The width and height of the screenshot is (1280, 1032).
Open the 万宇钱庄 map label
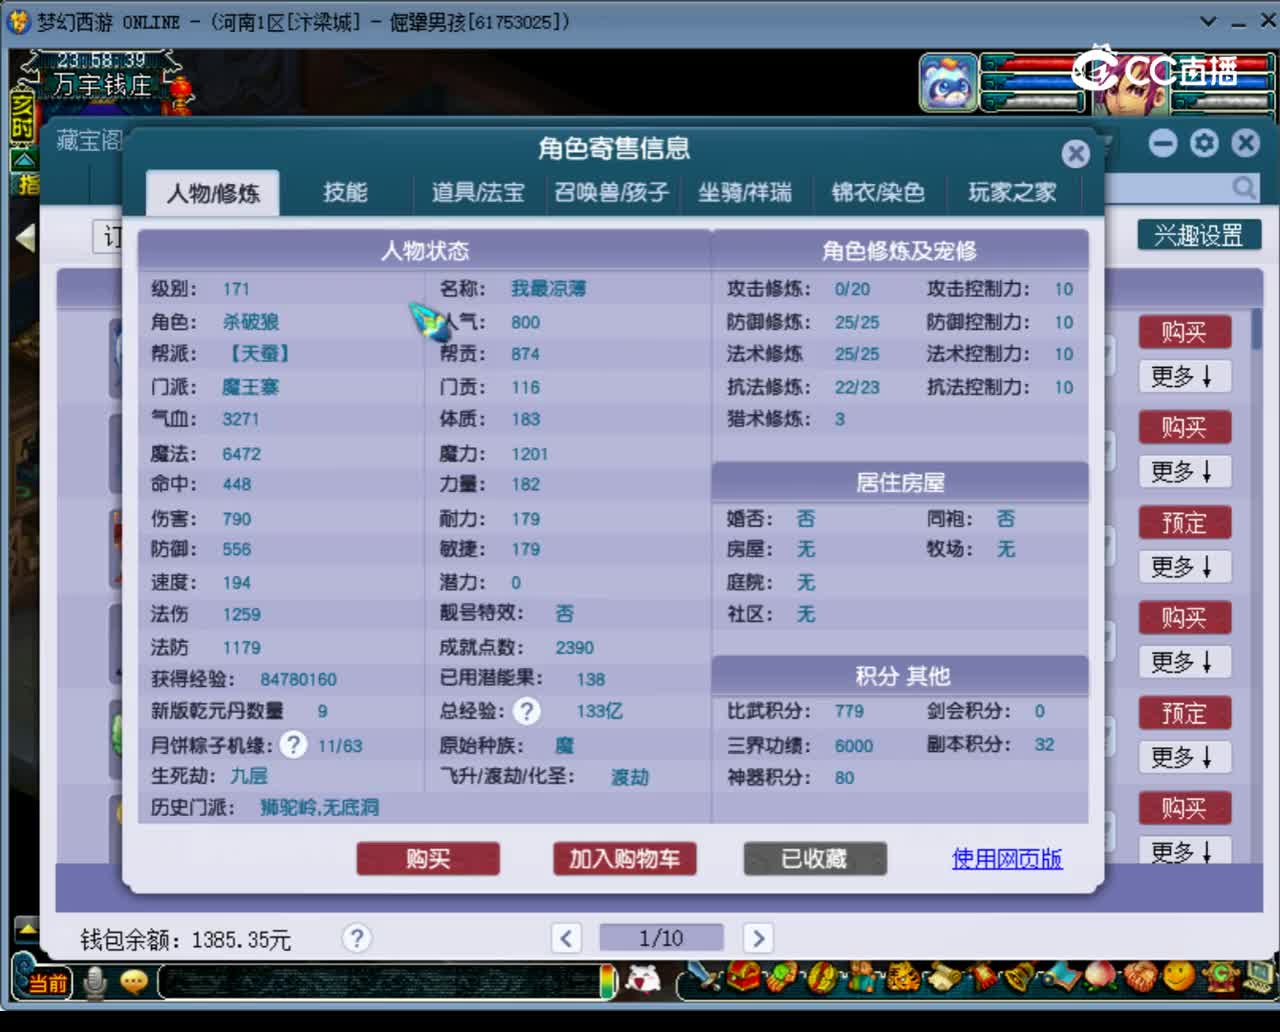(102, 86)
